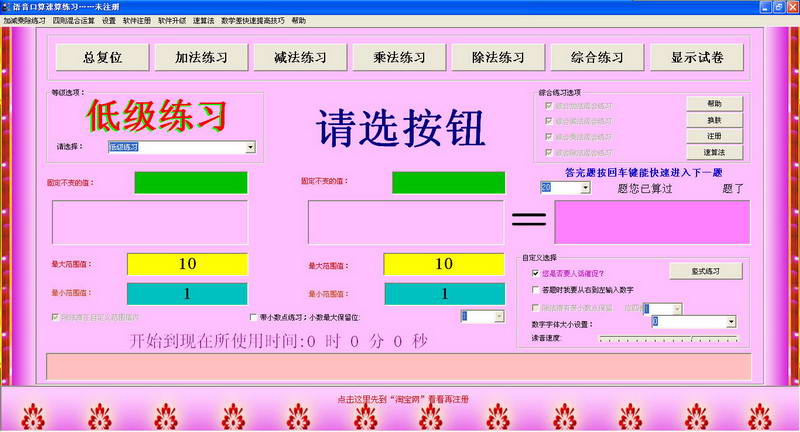The height and width of the screenshot is (432, 800).
Task: Click the 点击这里先到淘宝网看看再注册 link
Action: coord(403,399)
